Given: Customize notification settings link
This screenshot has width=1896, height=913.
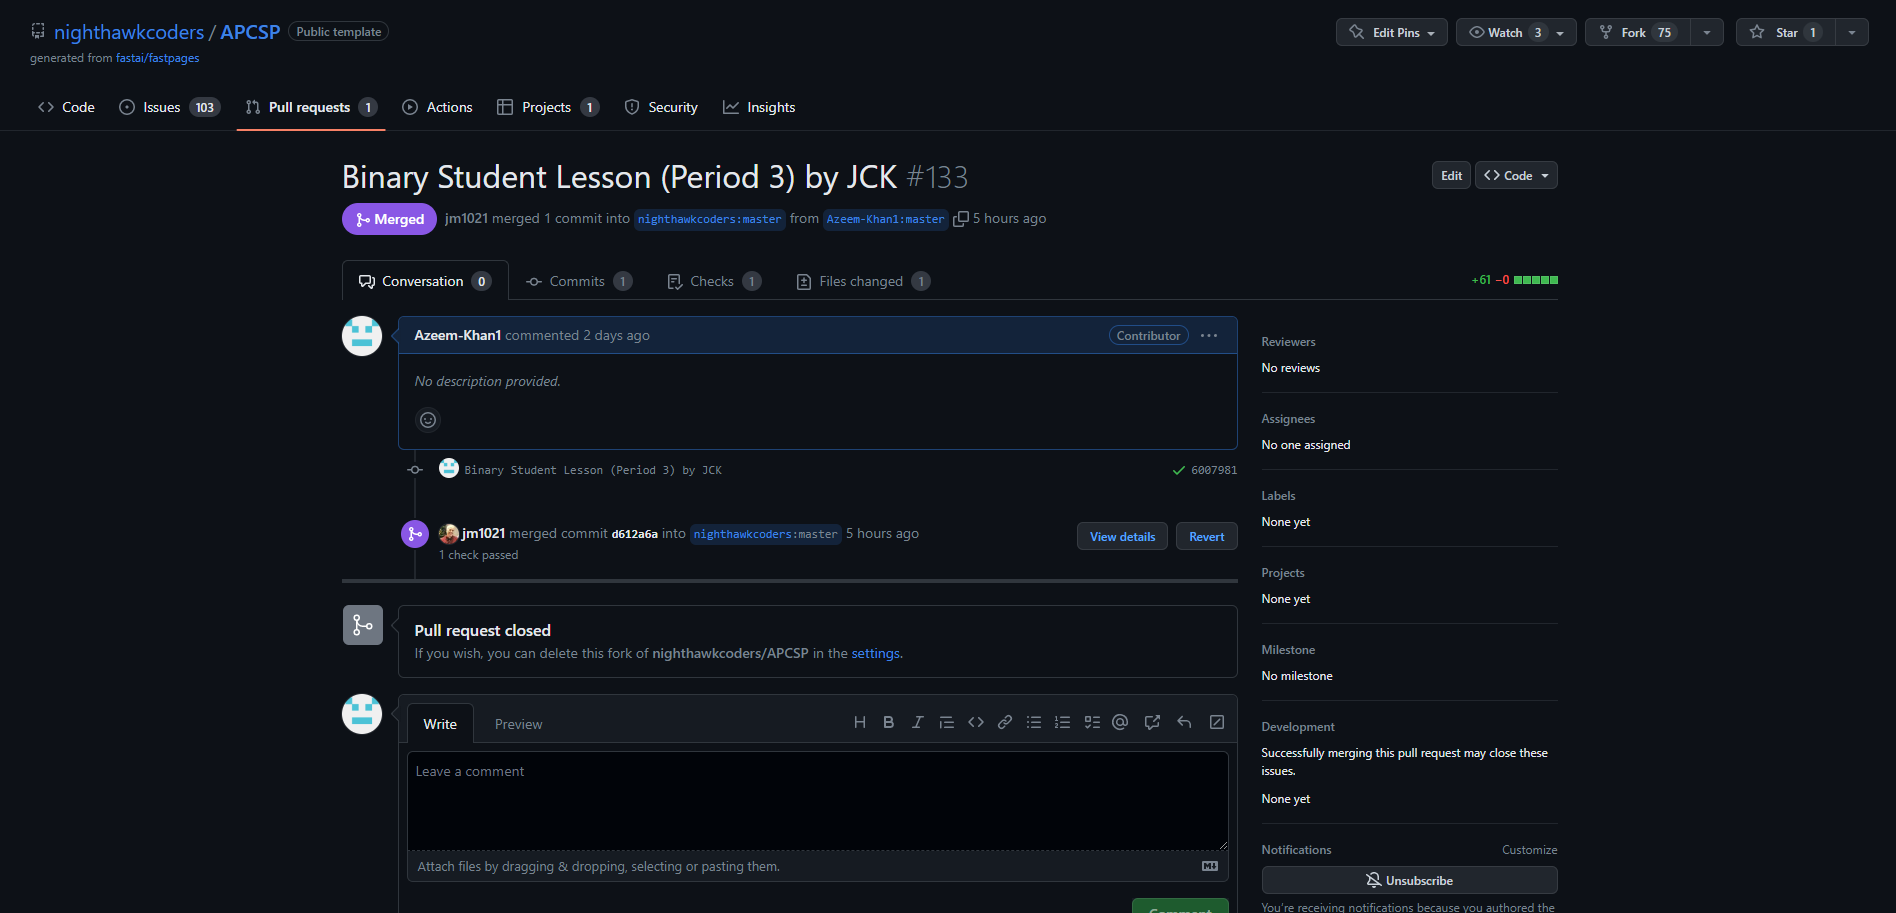Looking at the screenshot, I should tap(1529, 850).
